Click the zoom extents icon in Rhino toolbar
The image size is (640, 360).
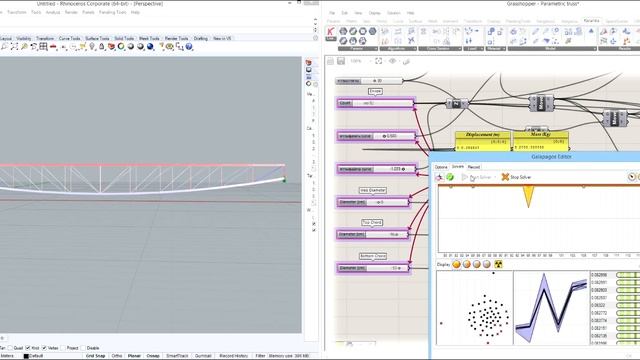pos(14,47)
